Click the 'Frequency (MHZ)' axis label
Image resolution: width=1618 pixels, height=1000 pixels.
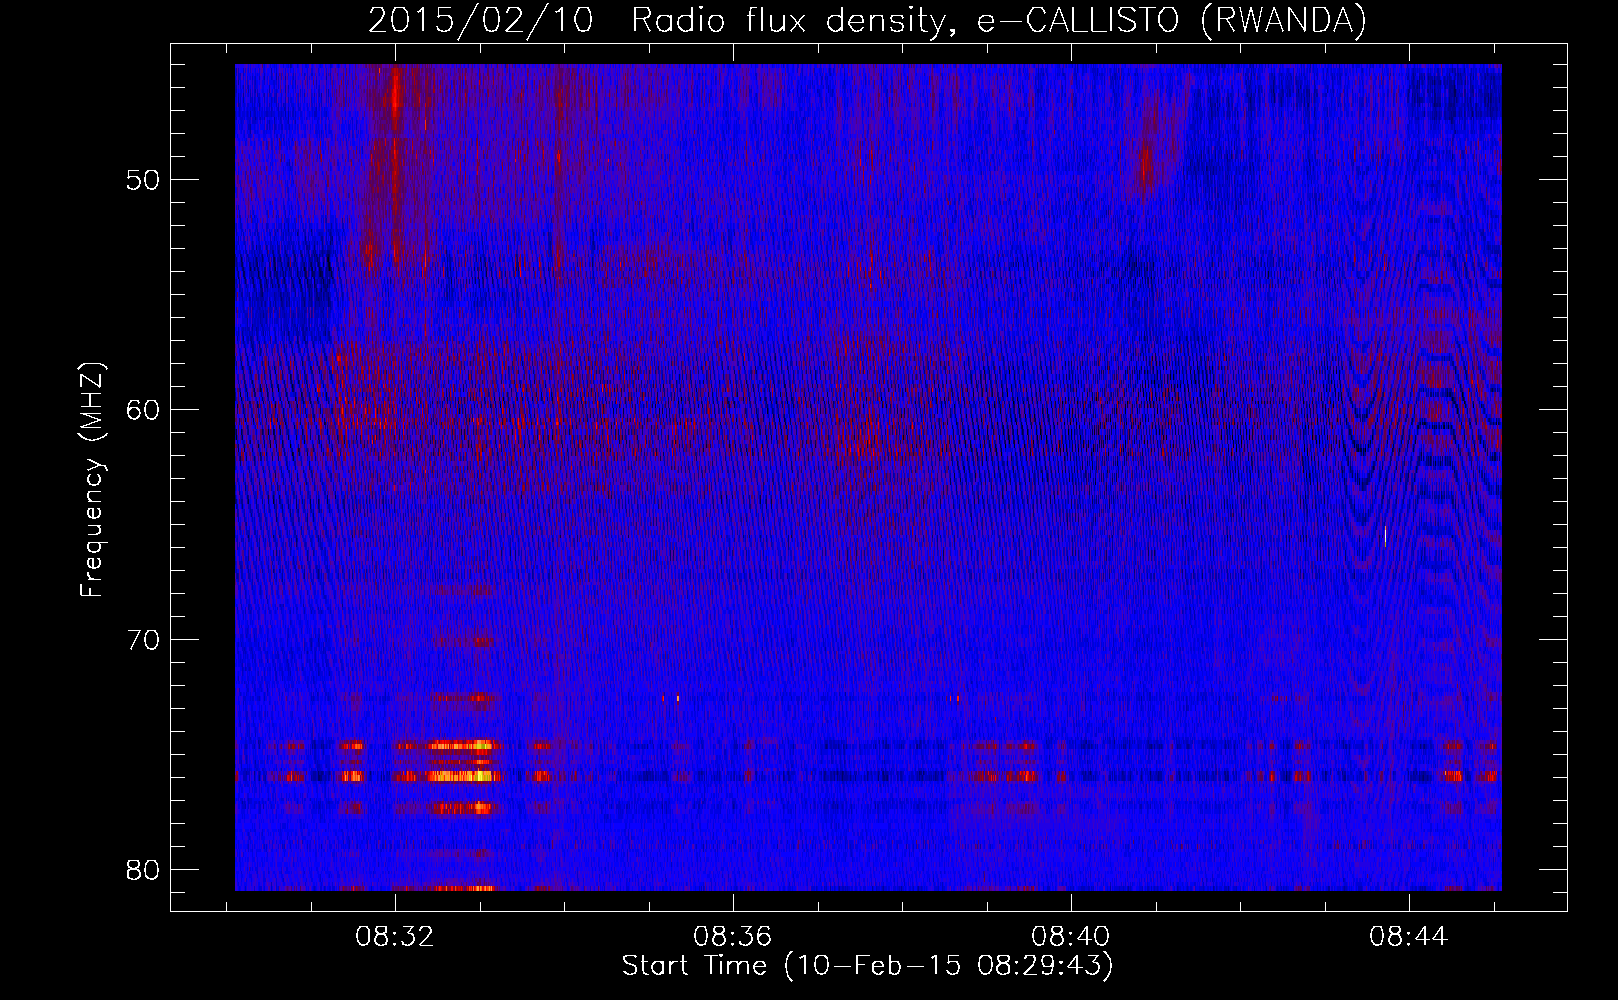click(x=92, y=480)
